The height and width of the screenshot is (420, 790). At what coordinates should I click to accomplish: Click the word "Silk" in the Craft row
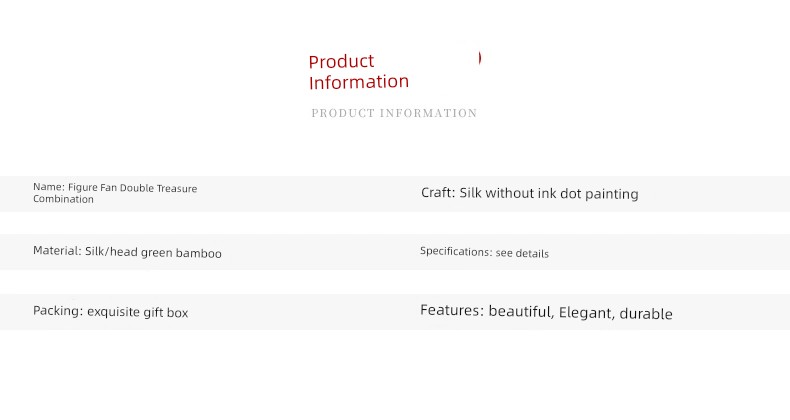pos(471,193)
